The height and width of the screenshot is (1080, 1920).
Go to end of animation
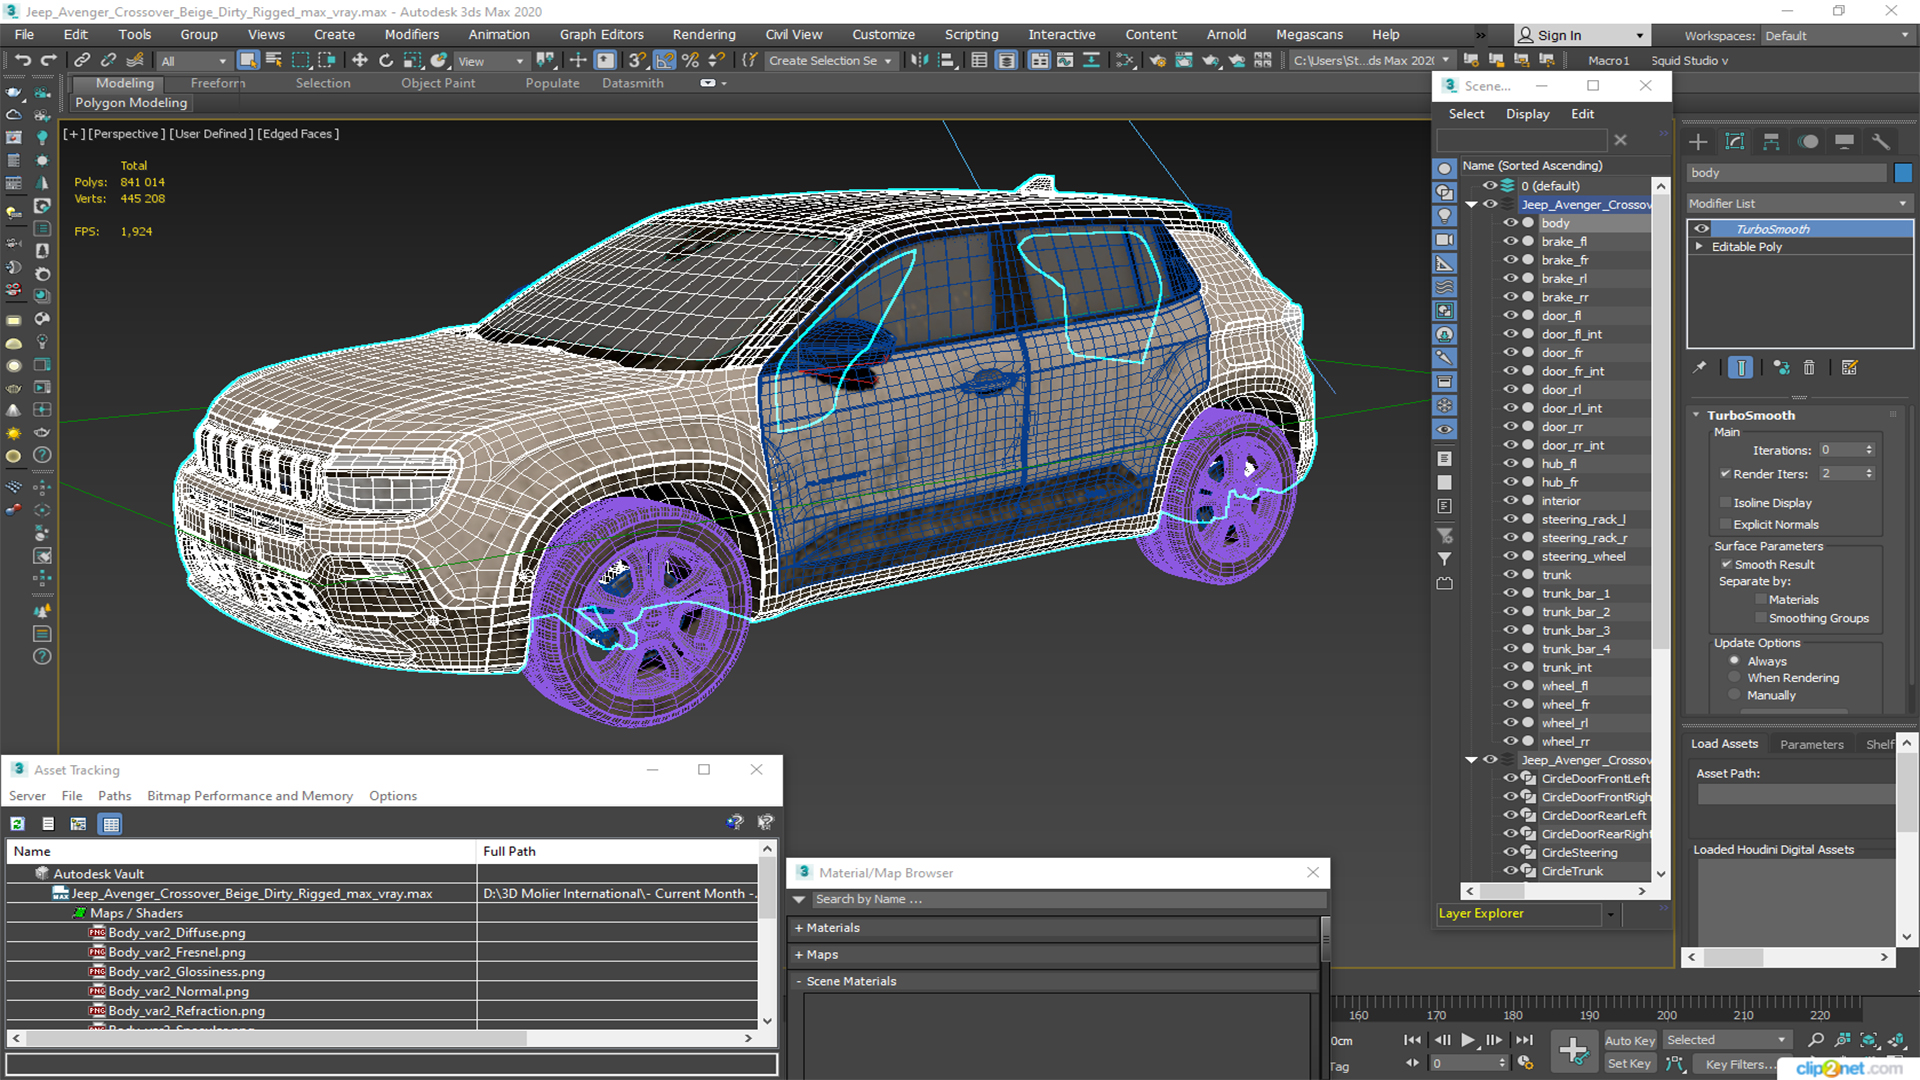click(x=1523, y=1040)
